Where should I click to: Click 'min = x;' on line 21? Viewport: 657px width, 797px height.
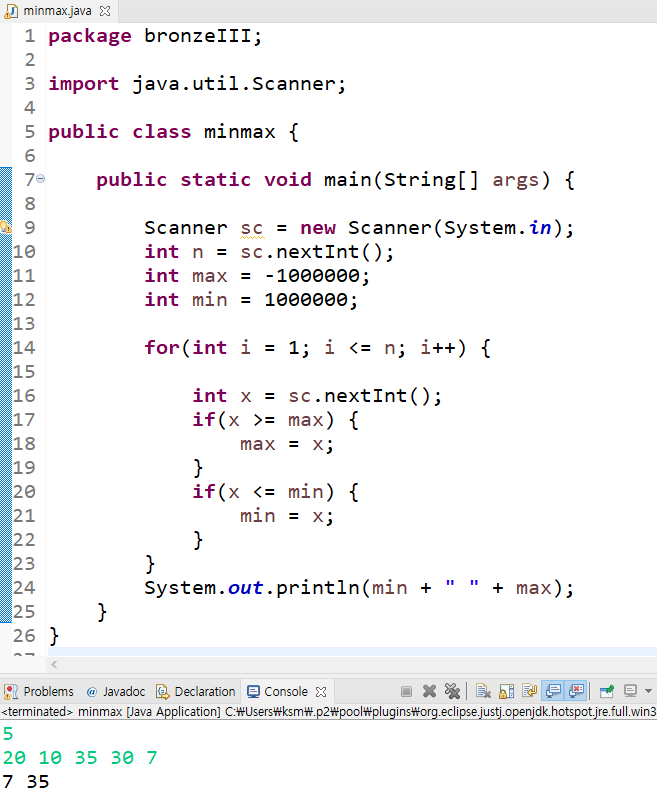pos(287,516)
